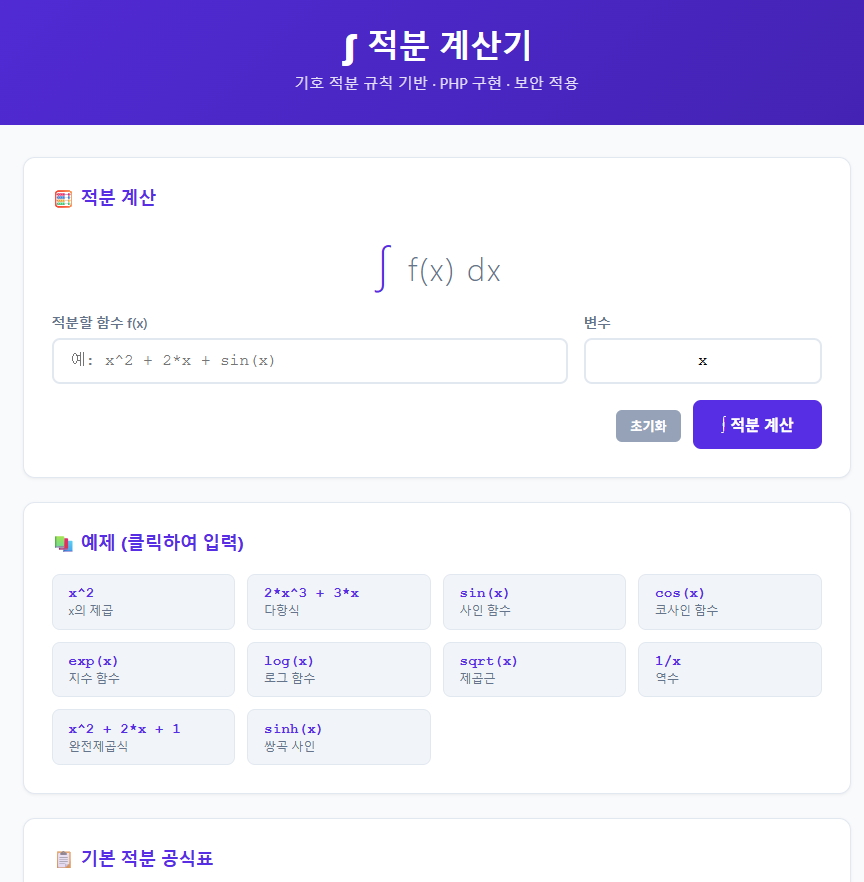Click the books icon beside 예제 heading

(63, 543)
